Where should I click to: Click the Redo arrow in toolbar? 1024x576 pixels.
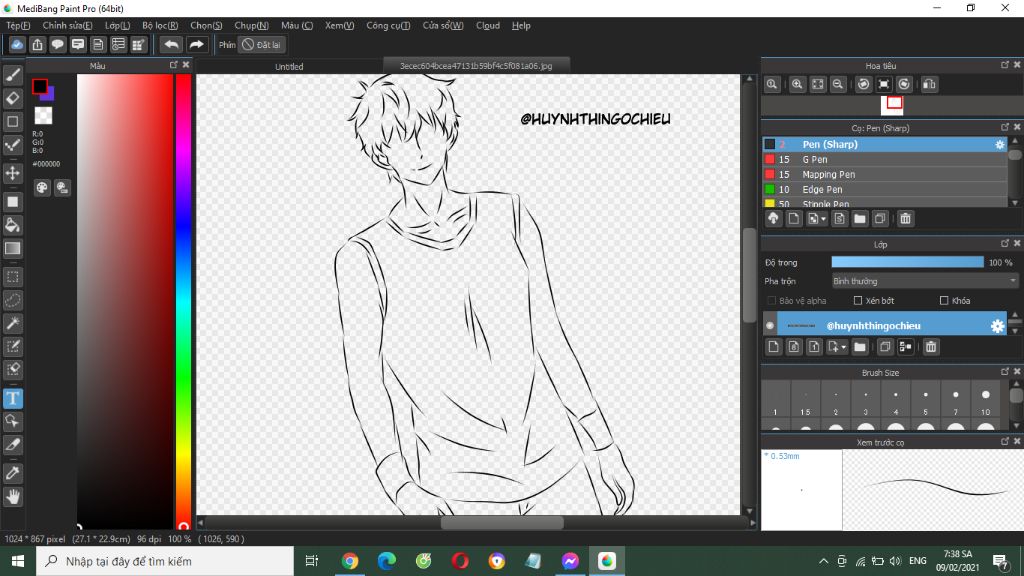coord(196,44)
